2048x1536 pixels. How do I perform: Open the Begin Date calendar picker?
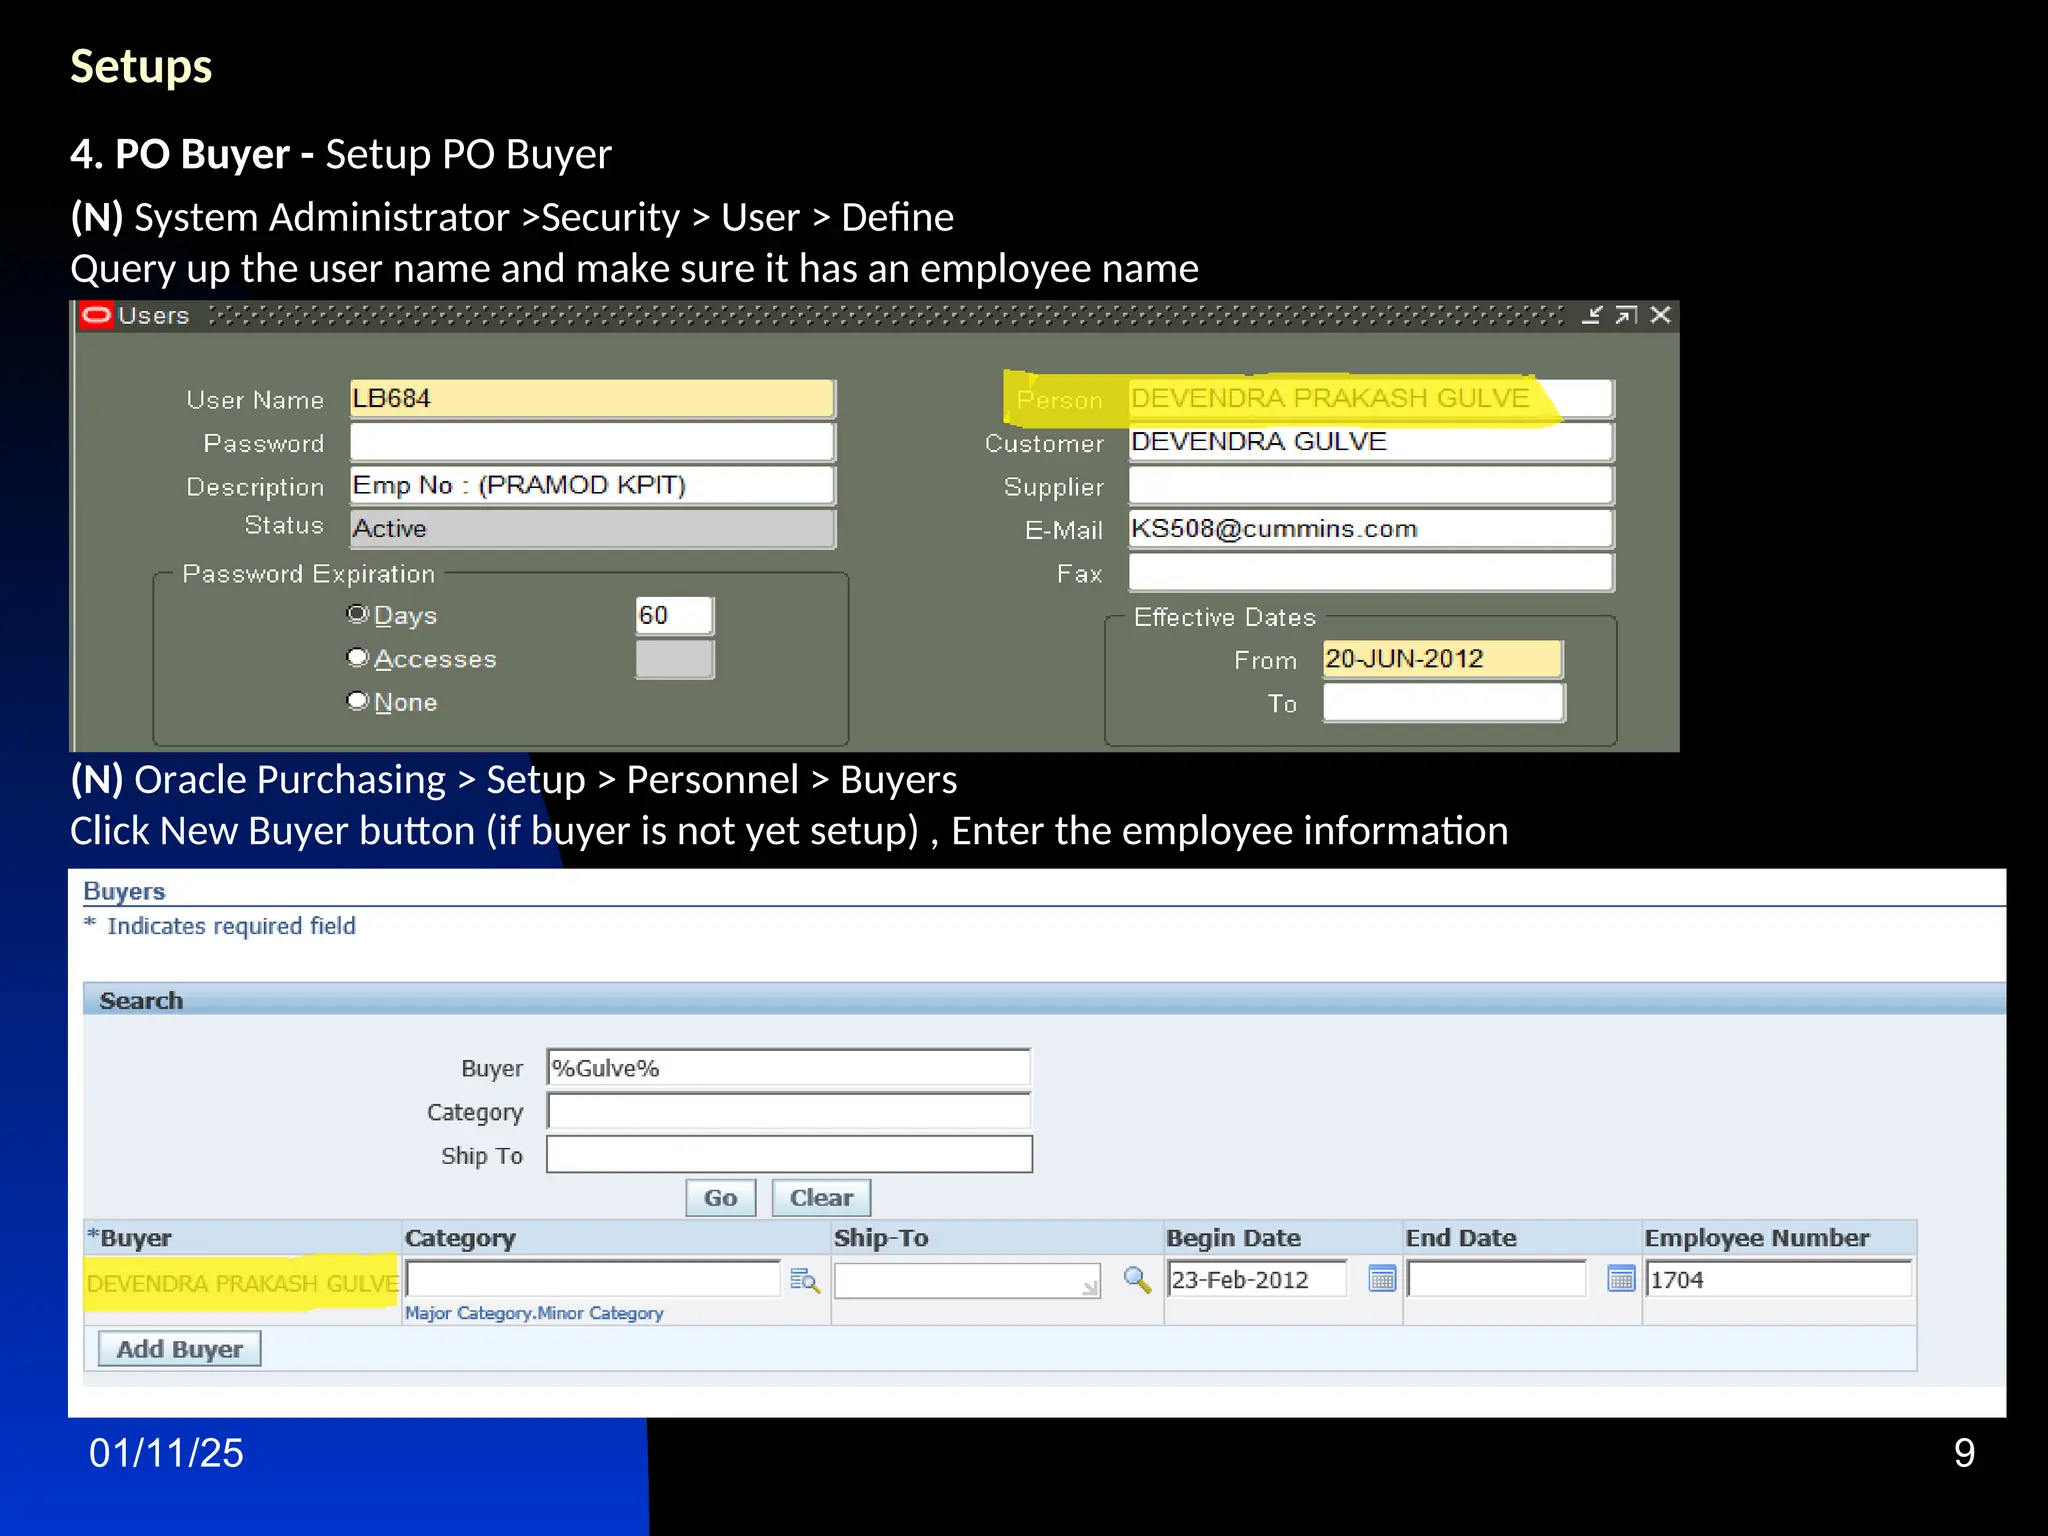coord(1382,1279)
